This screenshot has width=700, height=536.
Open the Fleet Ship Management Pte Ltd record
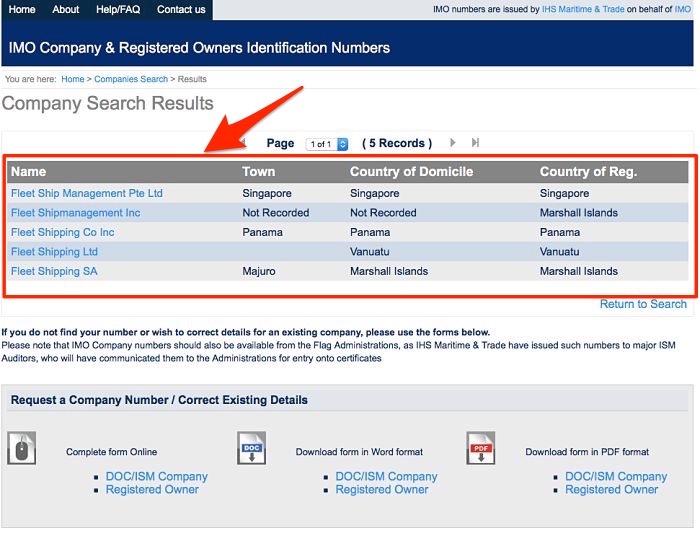coord(86,193)
